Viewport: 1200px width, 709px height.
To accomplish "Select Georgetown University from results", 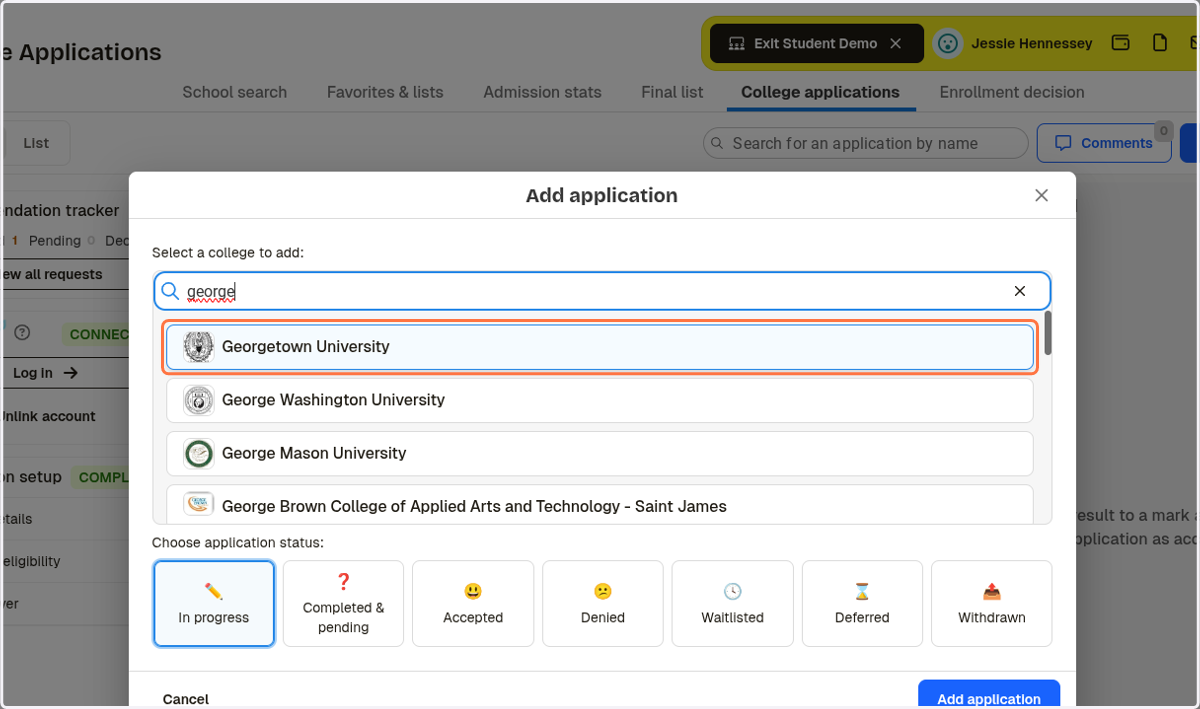I will 600,347.
